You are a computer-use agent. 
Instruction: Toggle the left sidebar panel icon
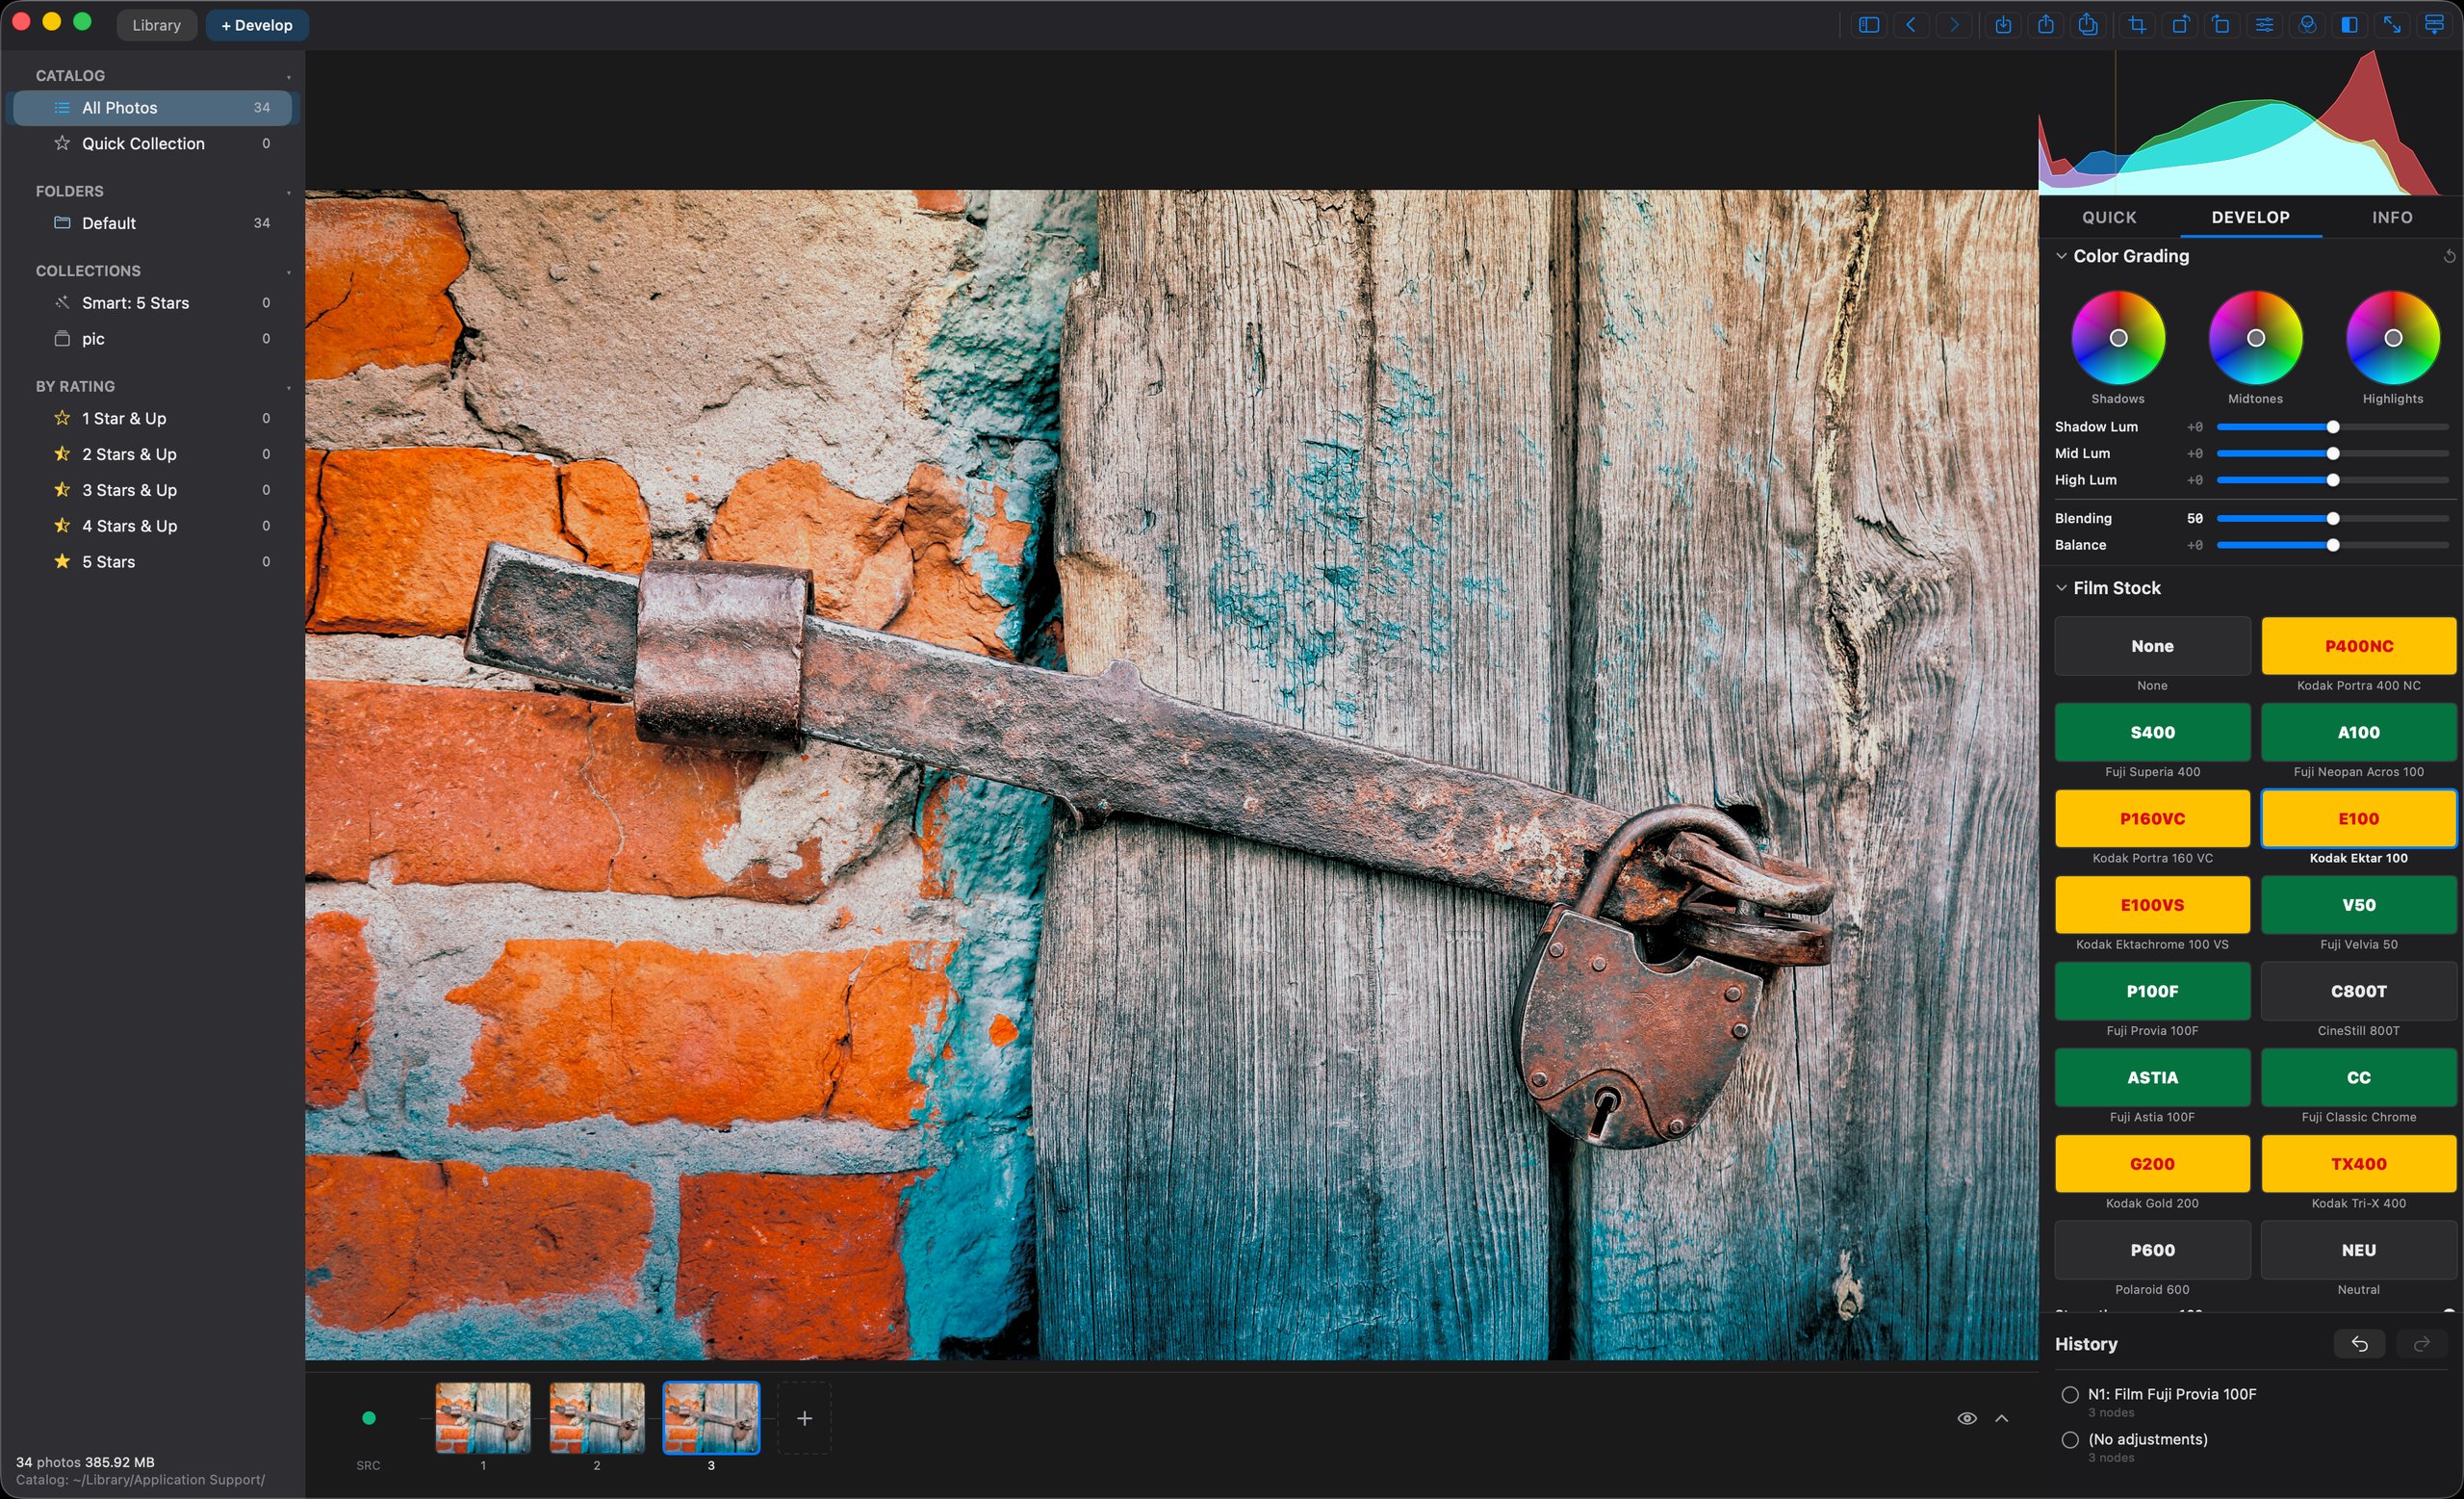coord(1868,25)
